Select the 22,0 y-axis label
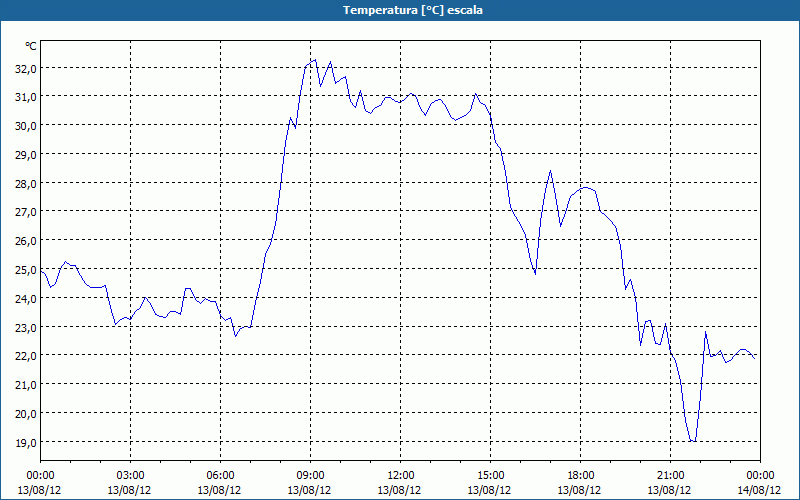Screen dimensions: 800x500 point(26,356)
